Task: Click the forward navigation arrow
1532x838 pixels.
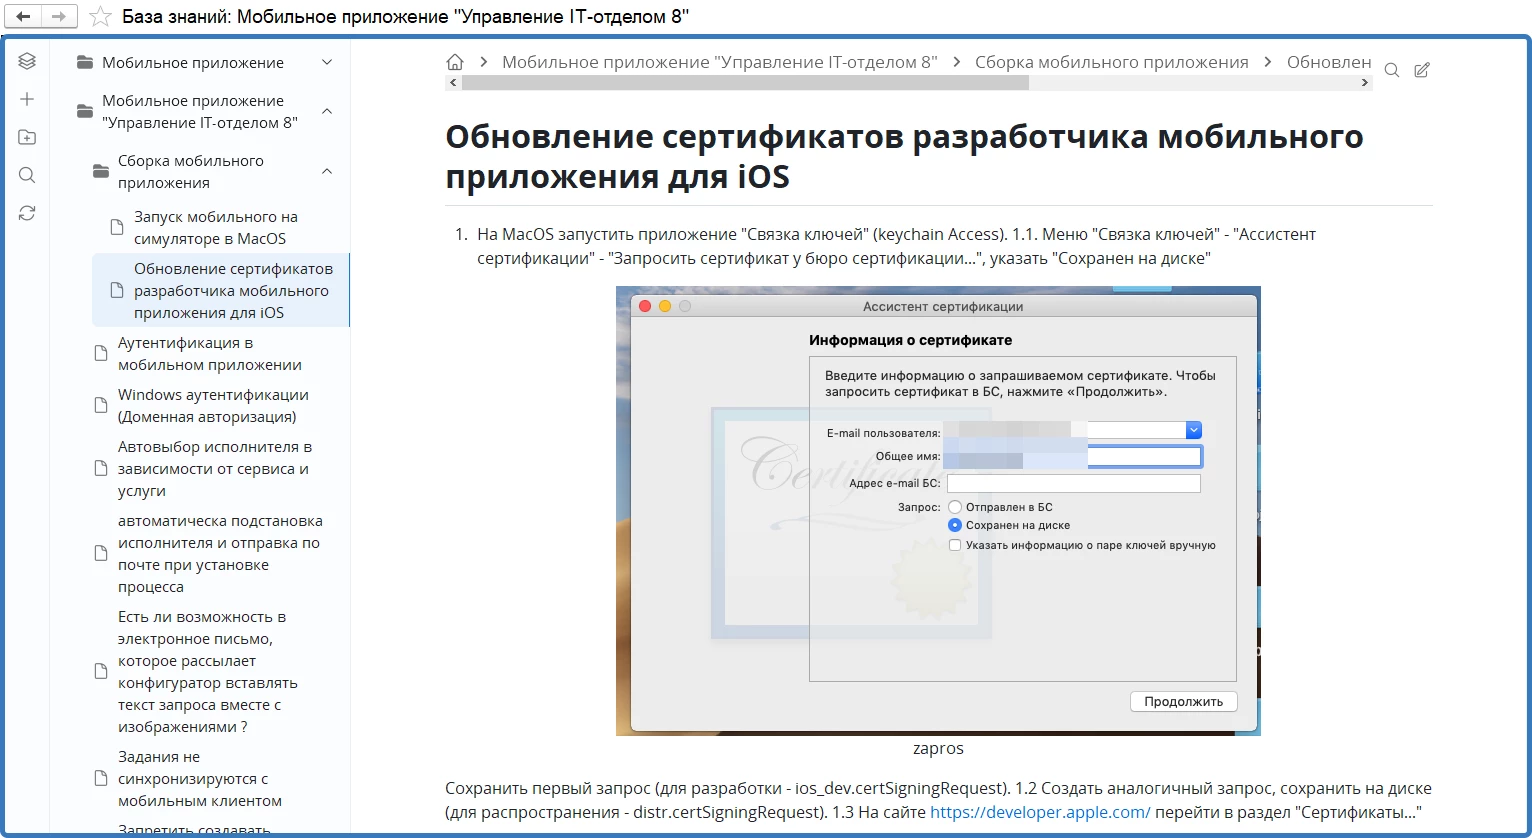Action: coord(59,17)
